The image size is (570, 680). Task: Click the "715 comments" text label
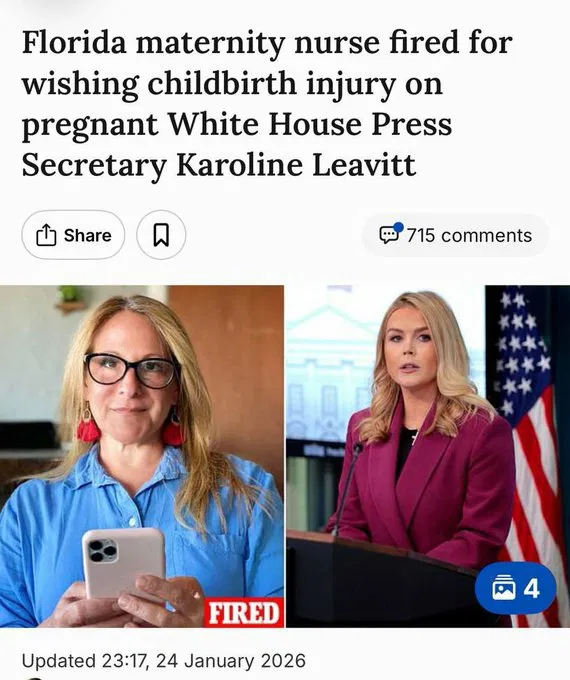(469, 235)
